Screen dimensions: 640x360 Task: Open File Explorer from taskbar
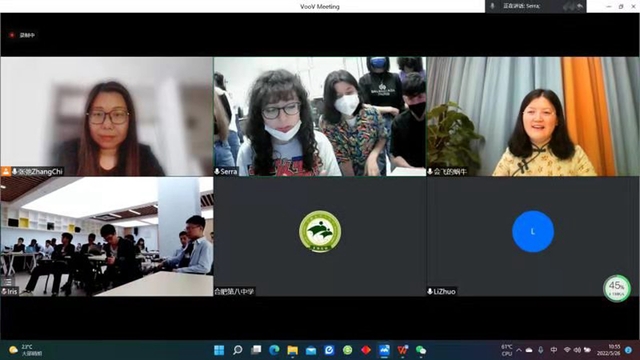[x=293, y=350]
